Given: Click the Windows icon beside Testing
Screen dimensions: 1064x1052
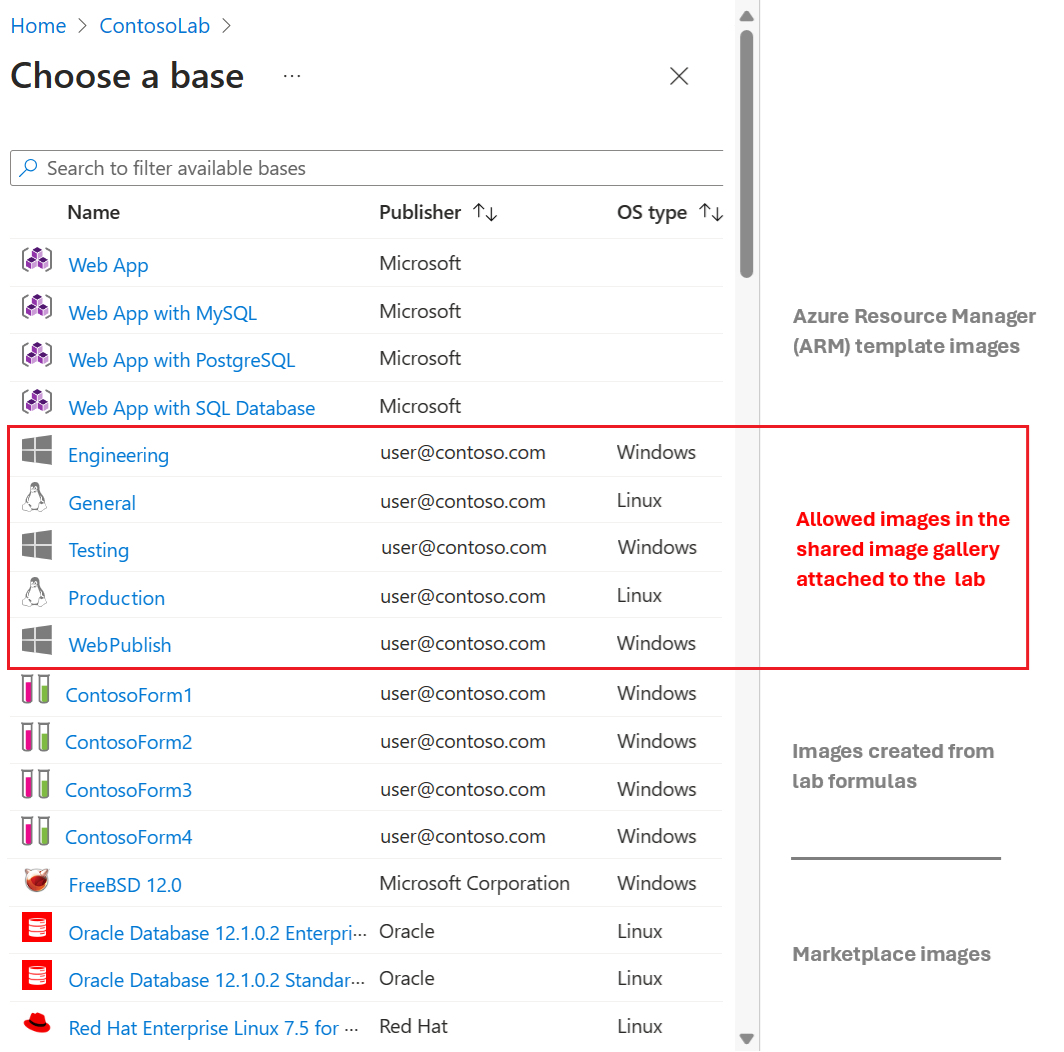Looking at the screenshot, I should (x=37, y=545).
